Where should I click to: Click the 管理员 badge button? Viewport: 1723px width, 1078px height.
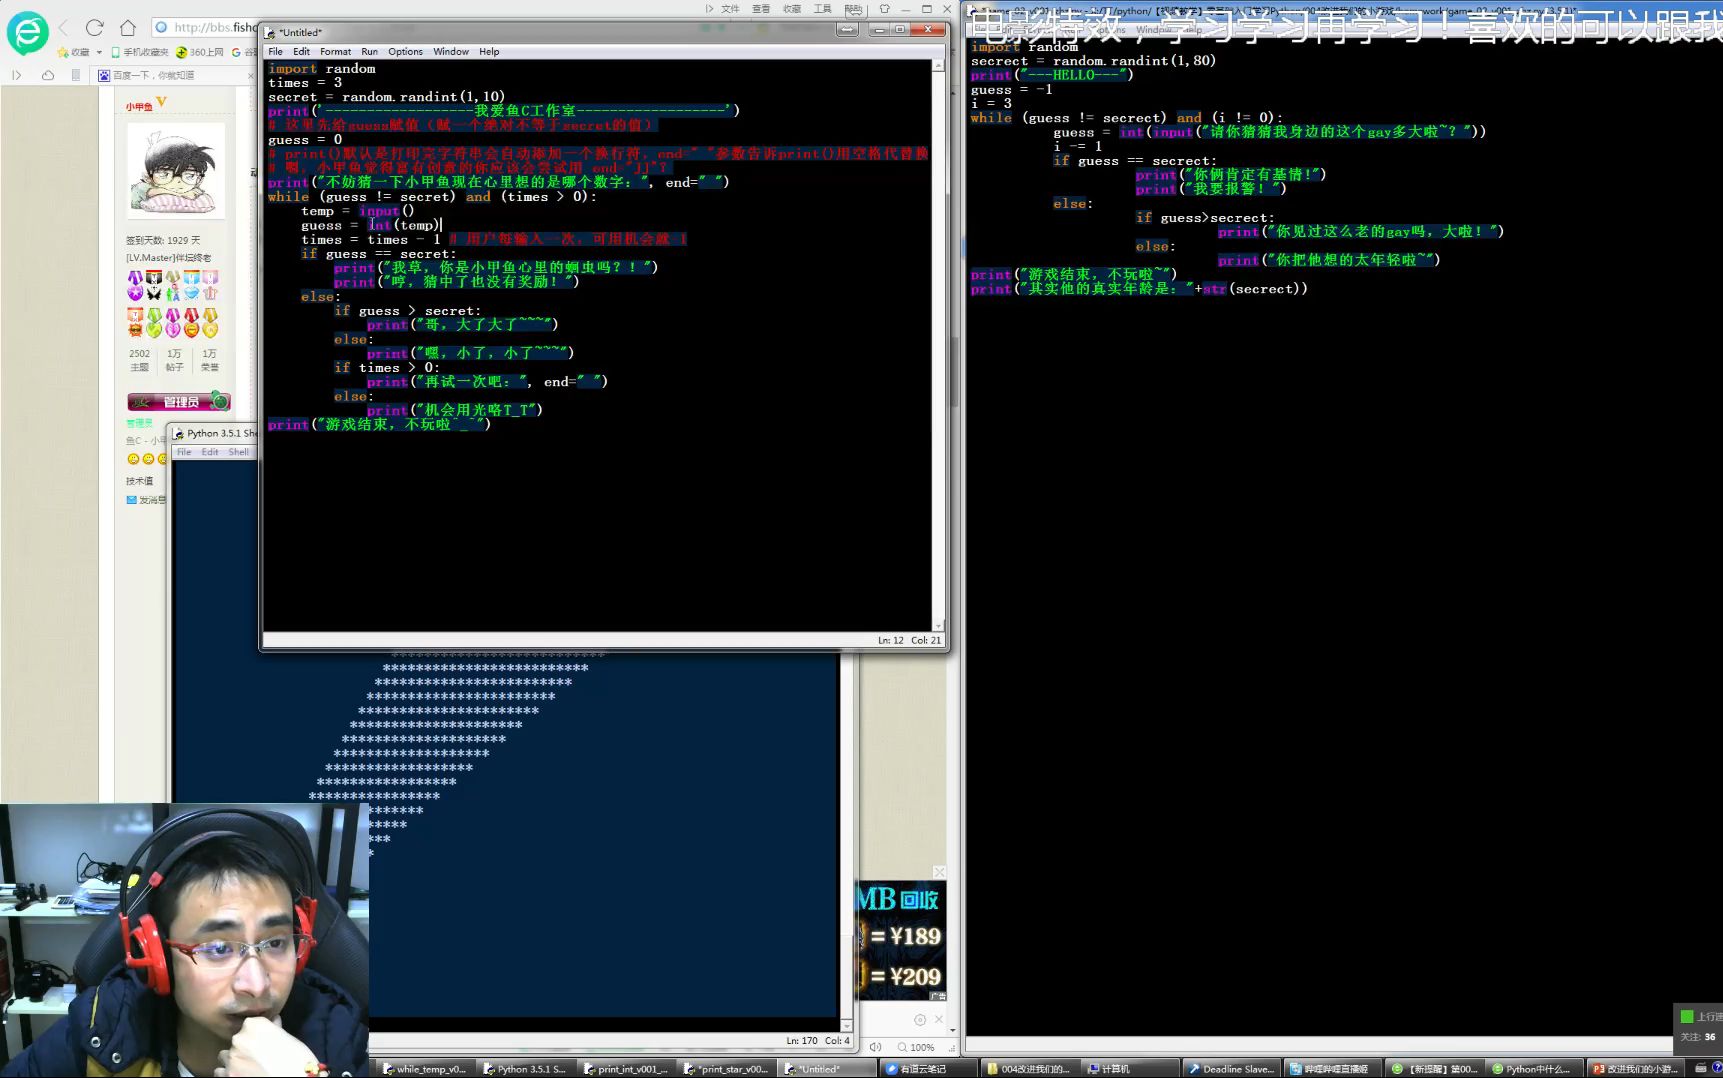tap(179, 402)
